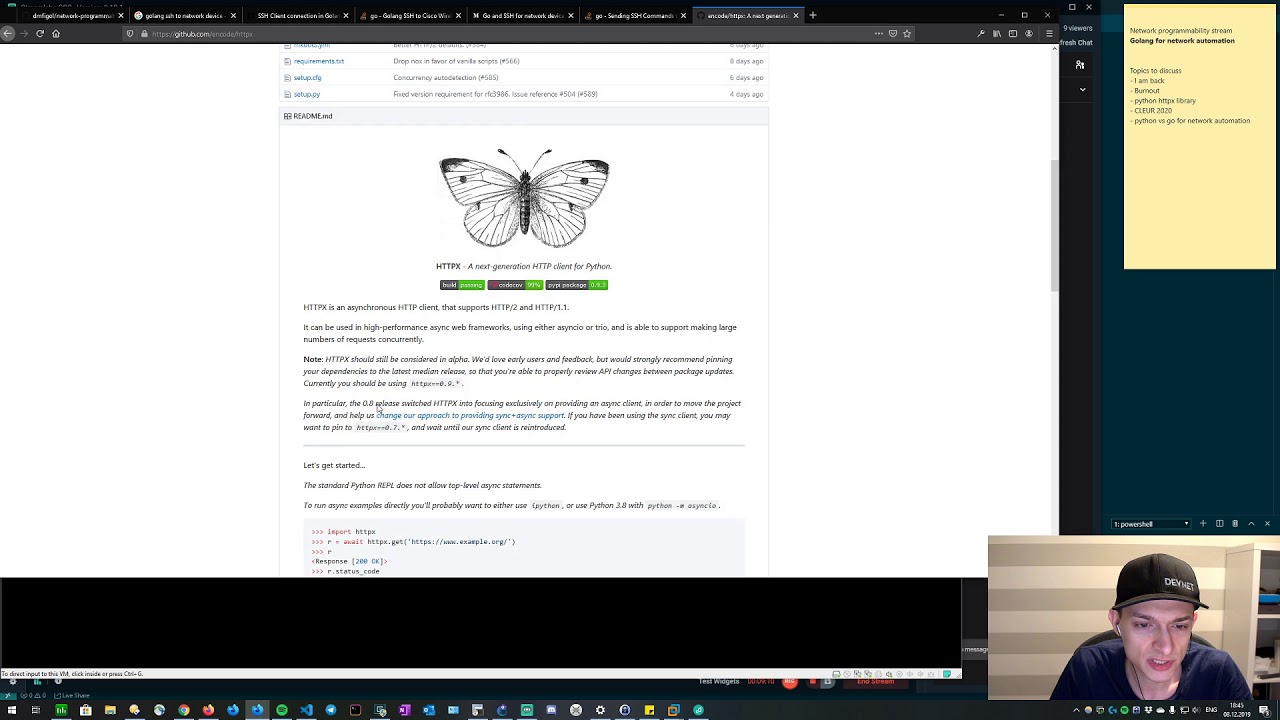The width and height of the screenshot is (1280, 720).
Task: Click the browser page vertical scrollbar
Action: [x=1055, y=225]
